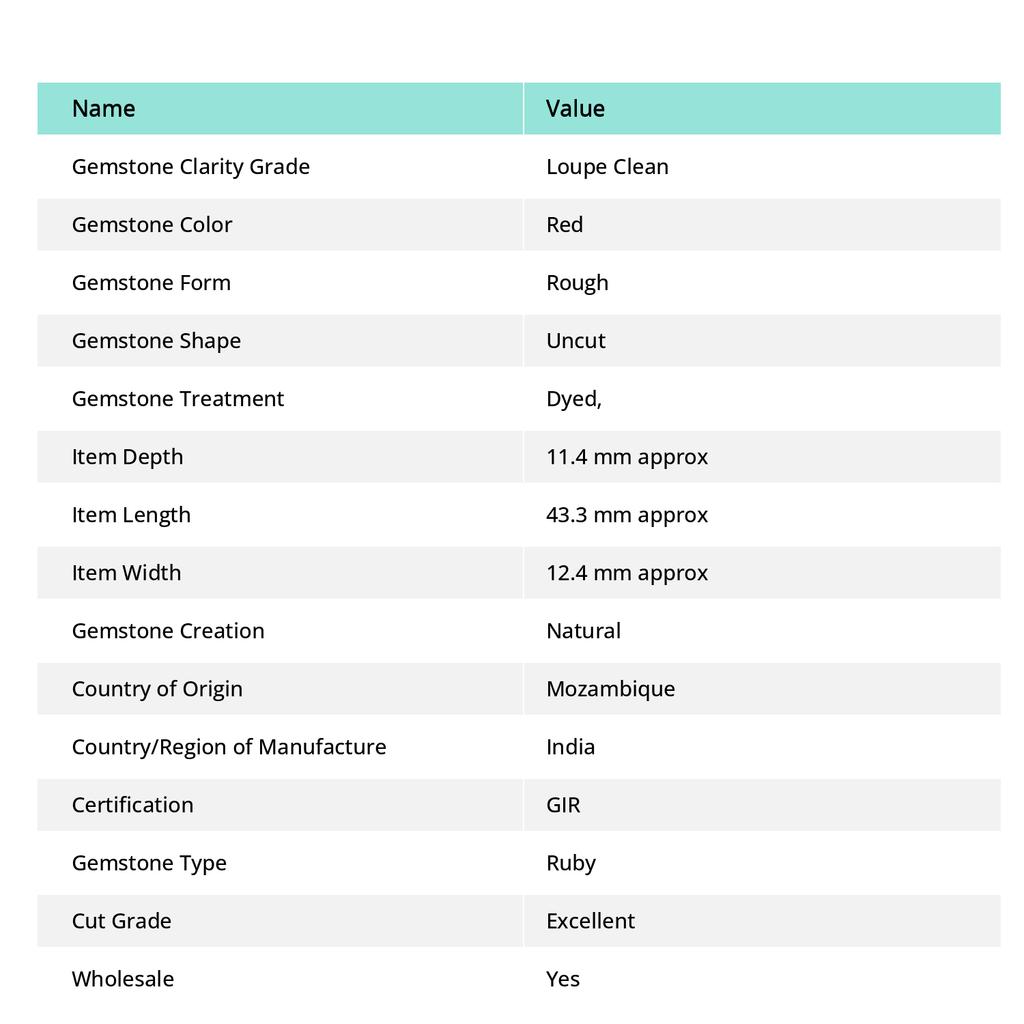Viewport: 1024px width, 1024px height.
Task: Click the Loupe Clean value cell
Action: 607,167
